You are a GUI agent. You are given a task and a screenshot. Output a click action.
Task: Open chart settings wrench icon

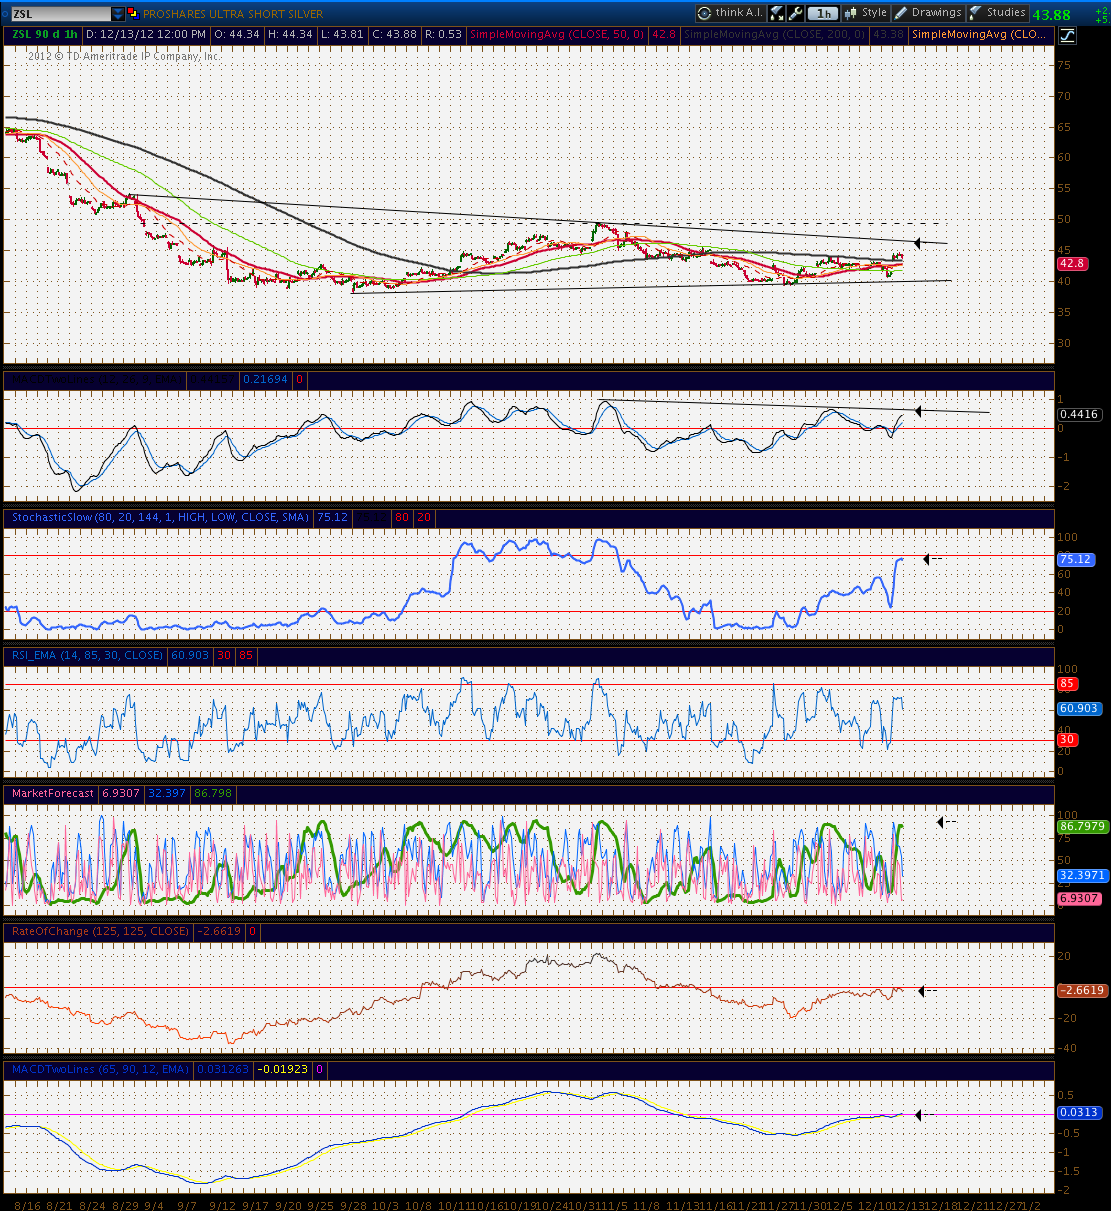[796, 13]
